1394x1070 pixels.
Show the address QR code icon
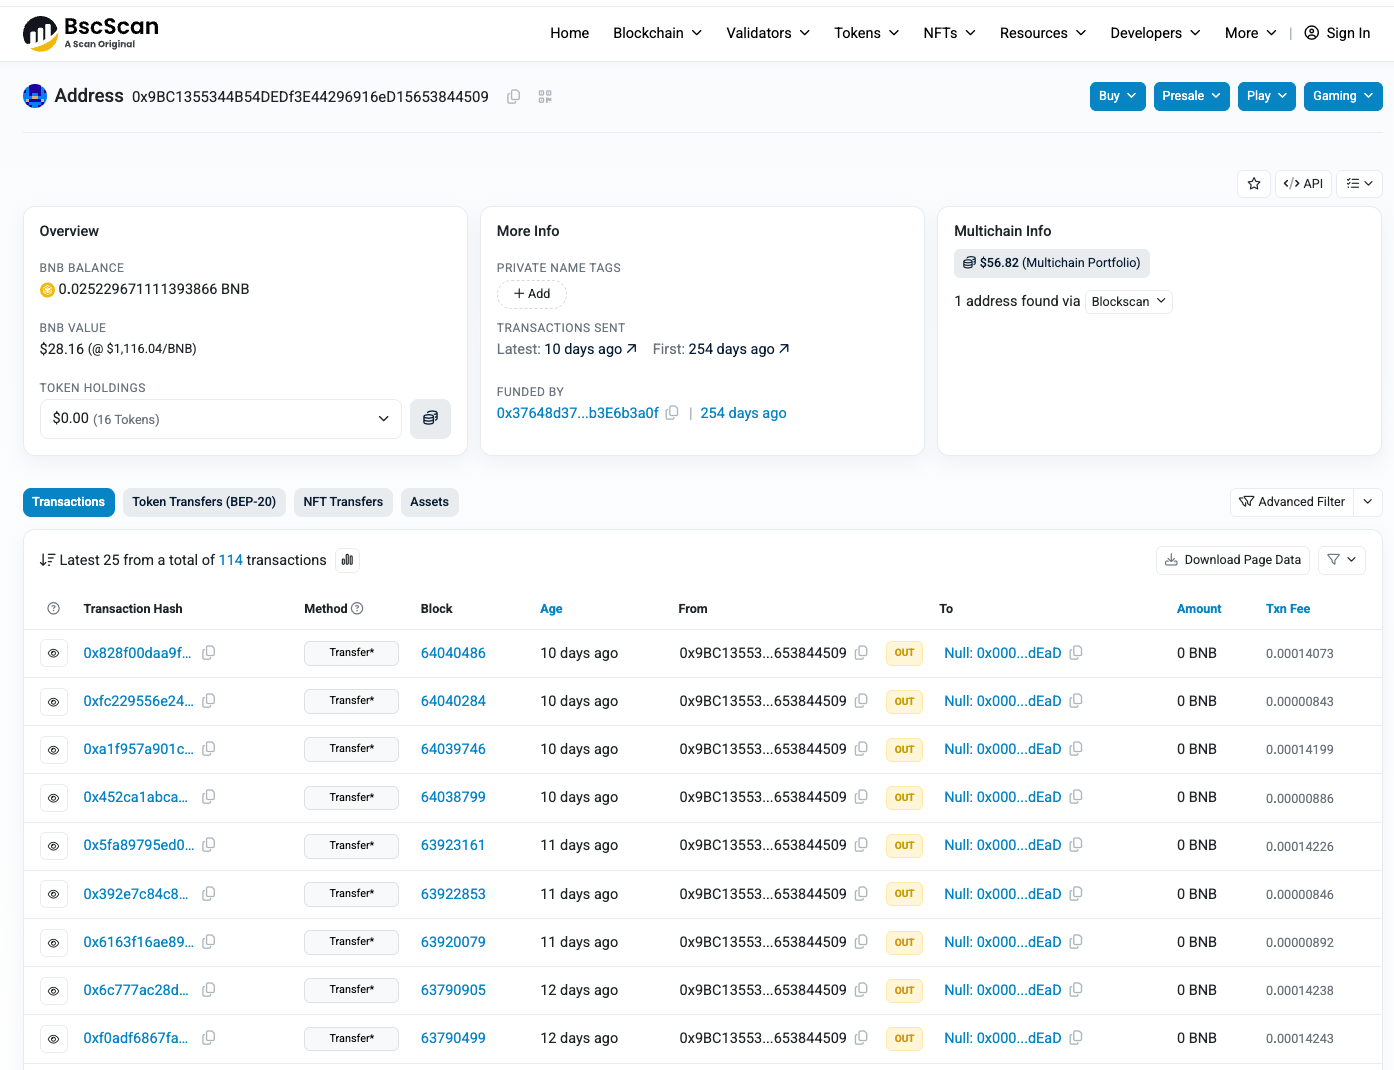point(545,96)
